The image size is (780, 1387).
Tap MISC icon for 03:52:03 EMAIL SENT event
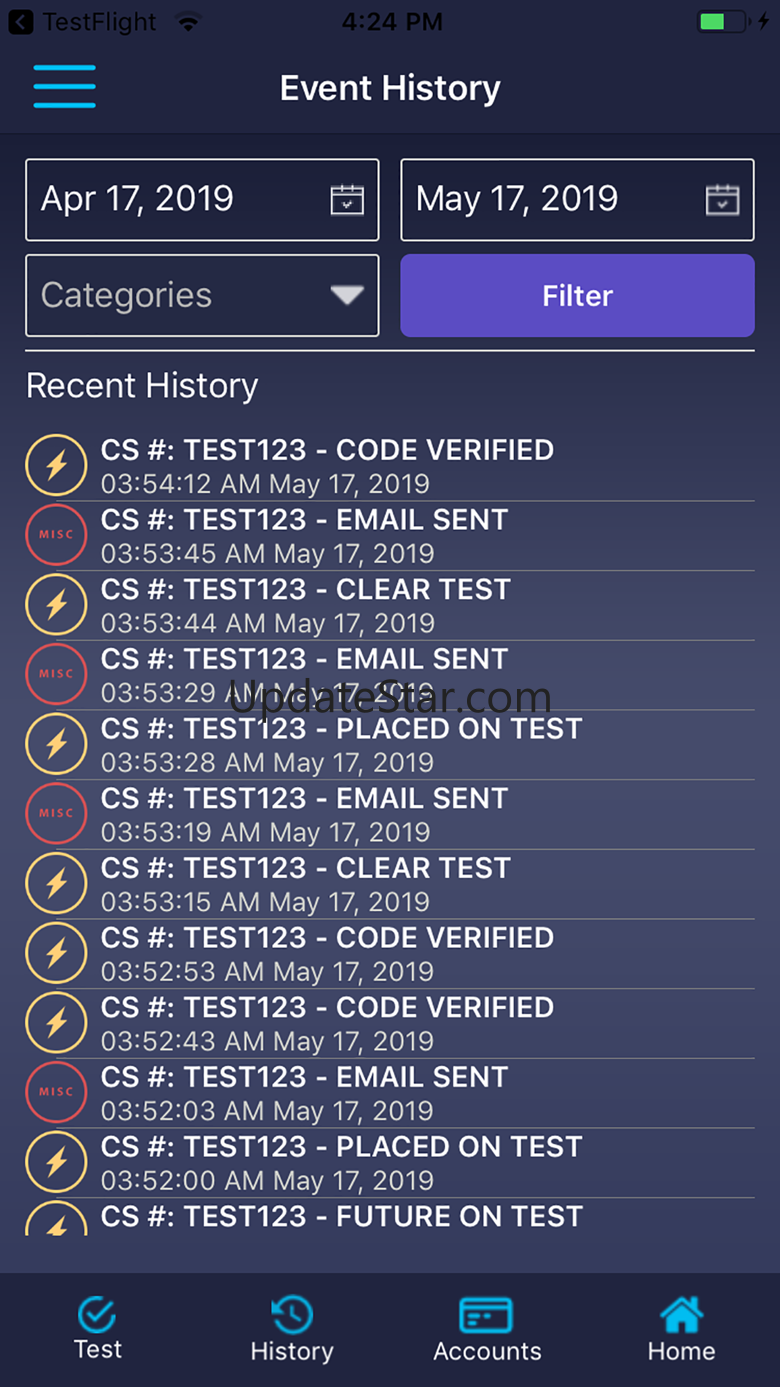click(56, 1092)
